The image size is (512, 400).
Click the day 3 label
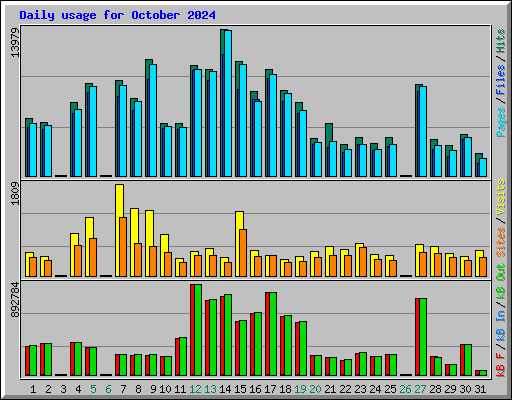63,389
